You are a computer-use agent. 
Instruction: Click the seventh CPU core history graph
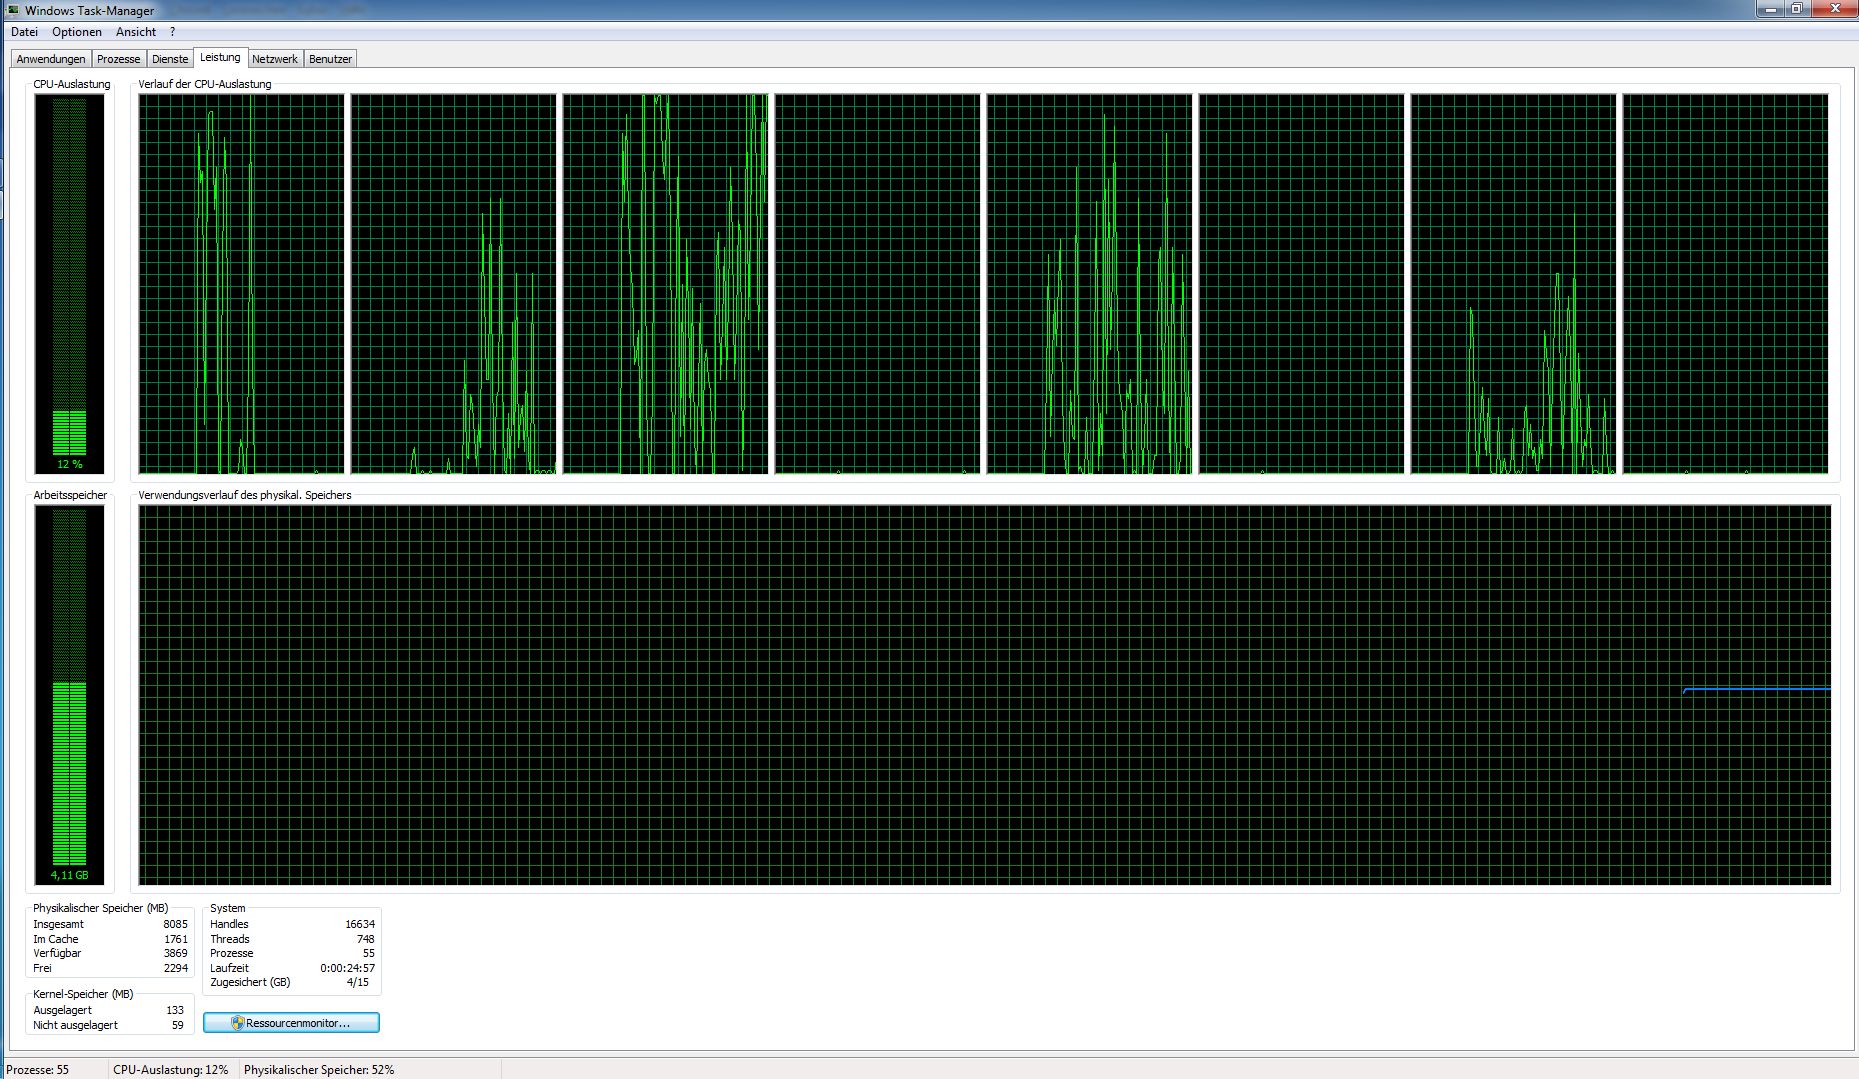pos(1513,284)
